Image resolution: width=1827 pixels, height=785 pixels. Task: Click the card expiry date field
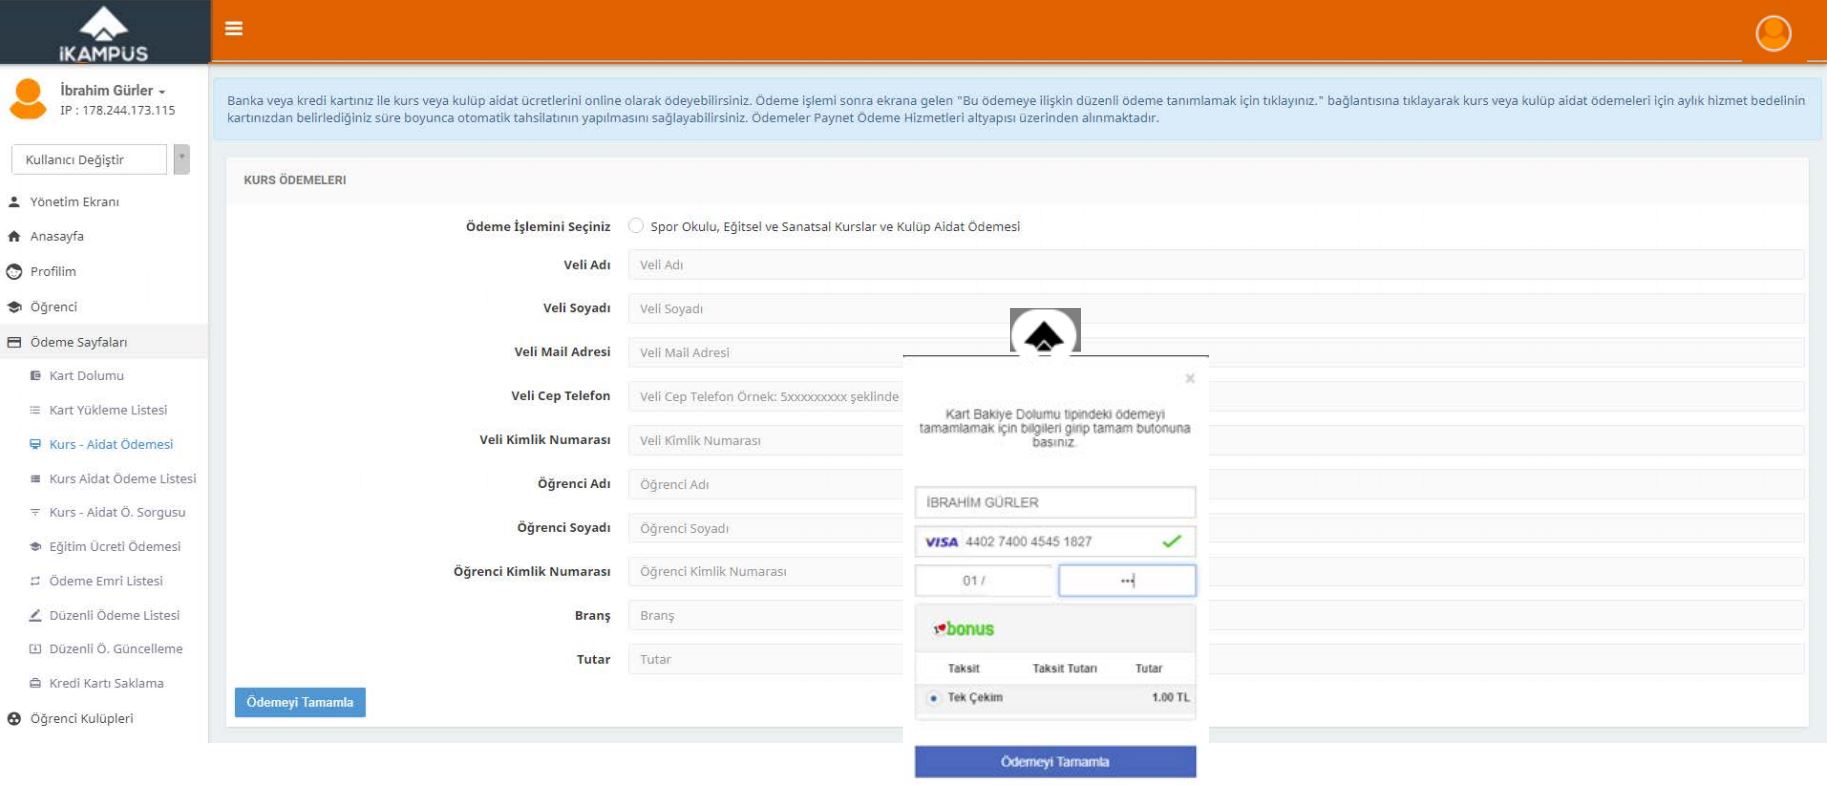tap(985, 581)
